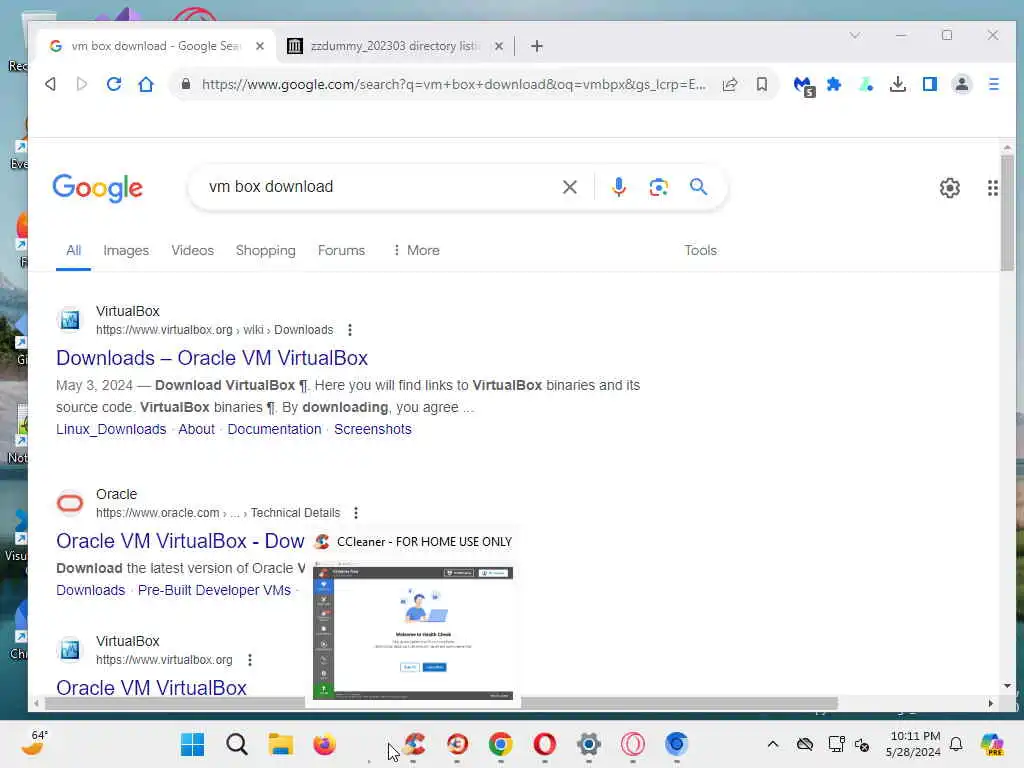Screen dimensions: 1024x768
Task: Open more options for Oracle Technical Details result
Action: coord(356,513)
